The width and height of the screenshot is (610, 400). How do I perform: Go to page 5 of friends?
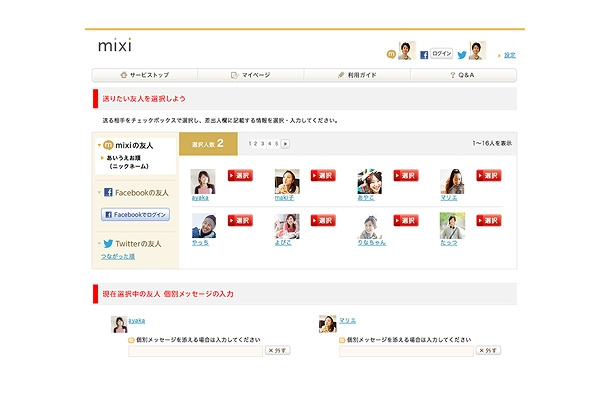pos(277,144)
